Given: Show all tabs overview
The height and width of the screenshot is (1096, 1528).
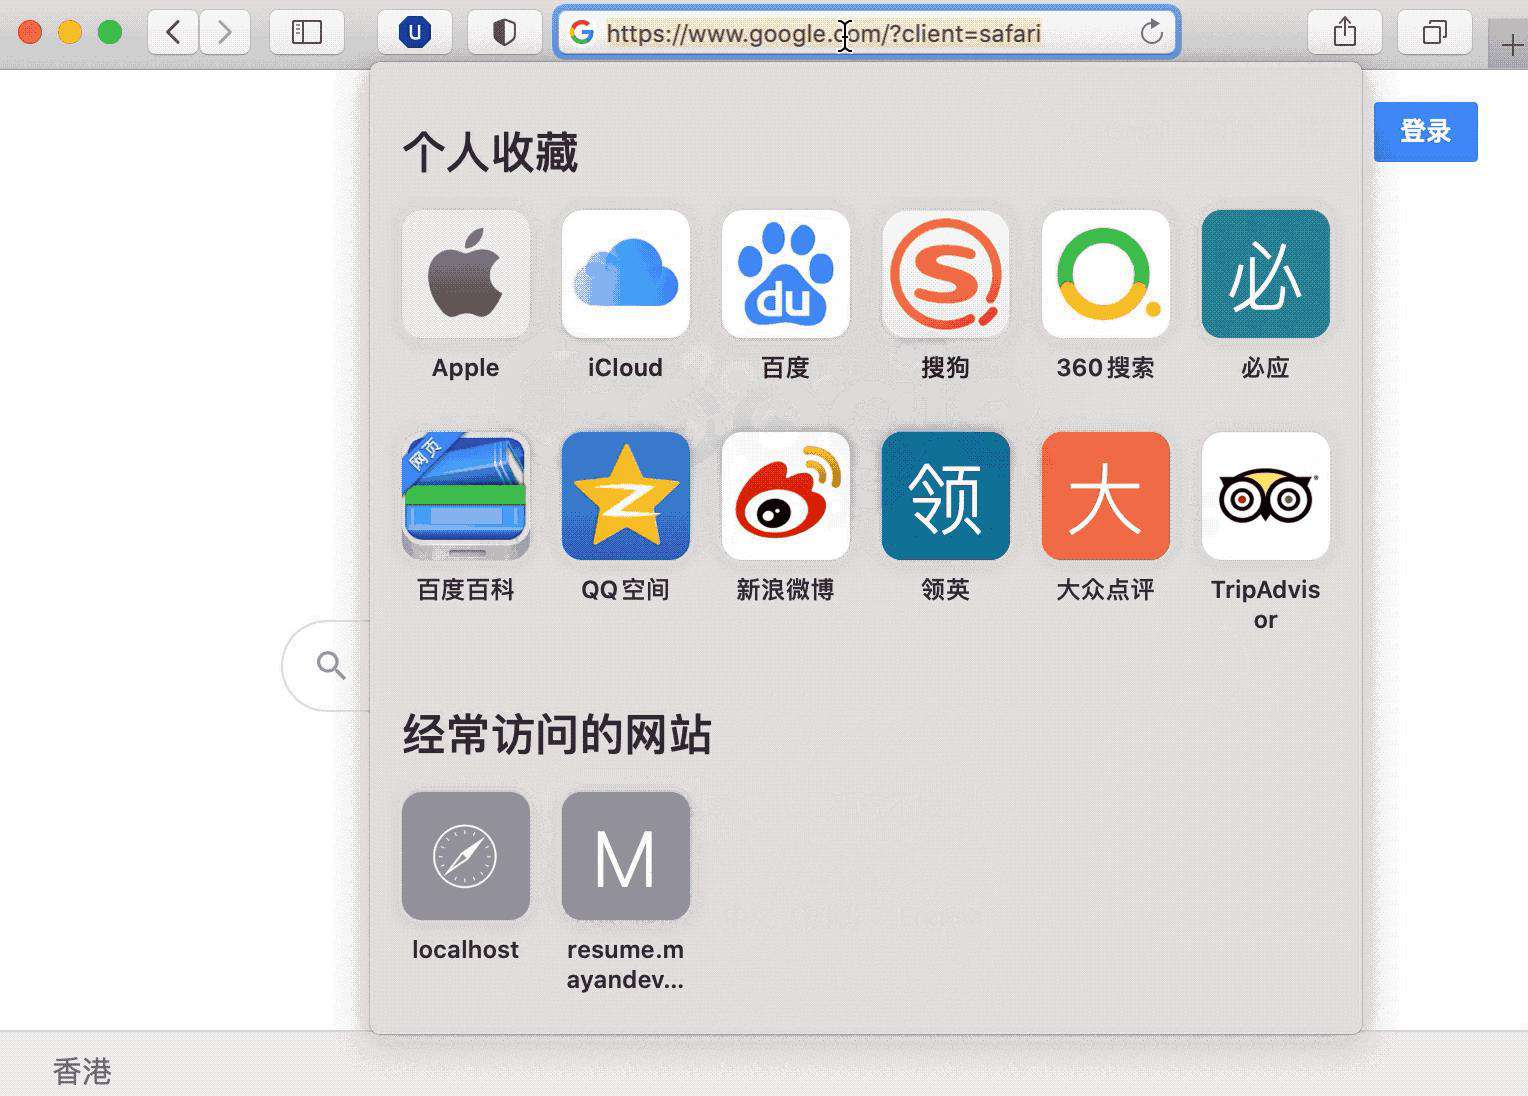Looking at the screenshot, I should pyautogui.click(x=1434, y=33).
